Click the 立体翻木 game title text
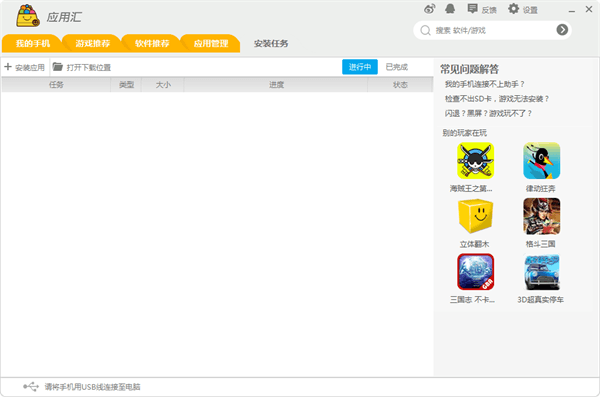This screenshot has height=397, width=600. pyautogui.click(x=474, y=244)
